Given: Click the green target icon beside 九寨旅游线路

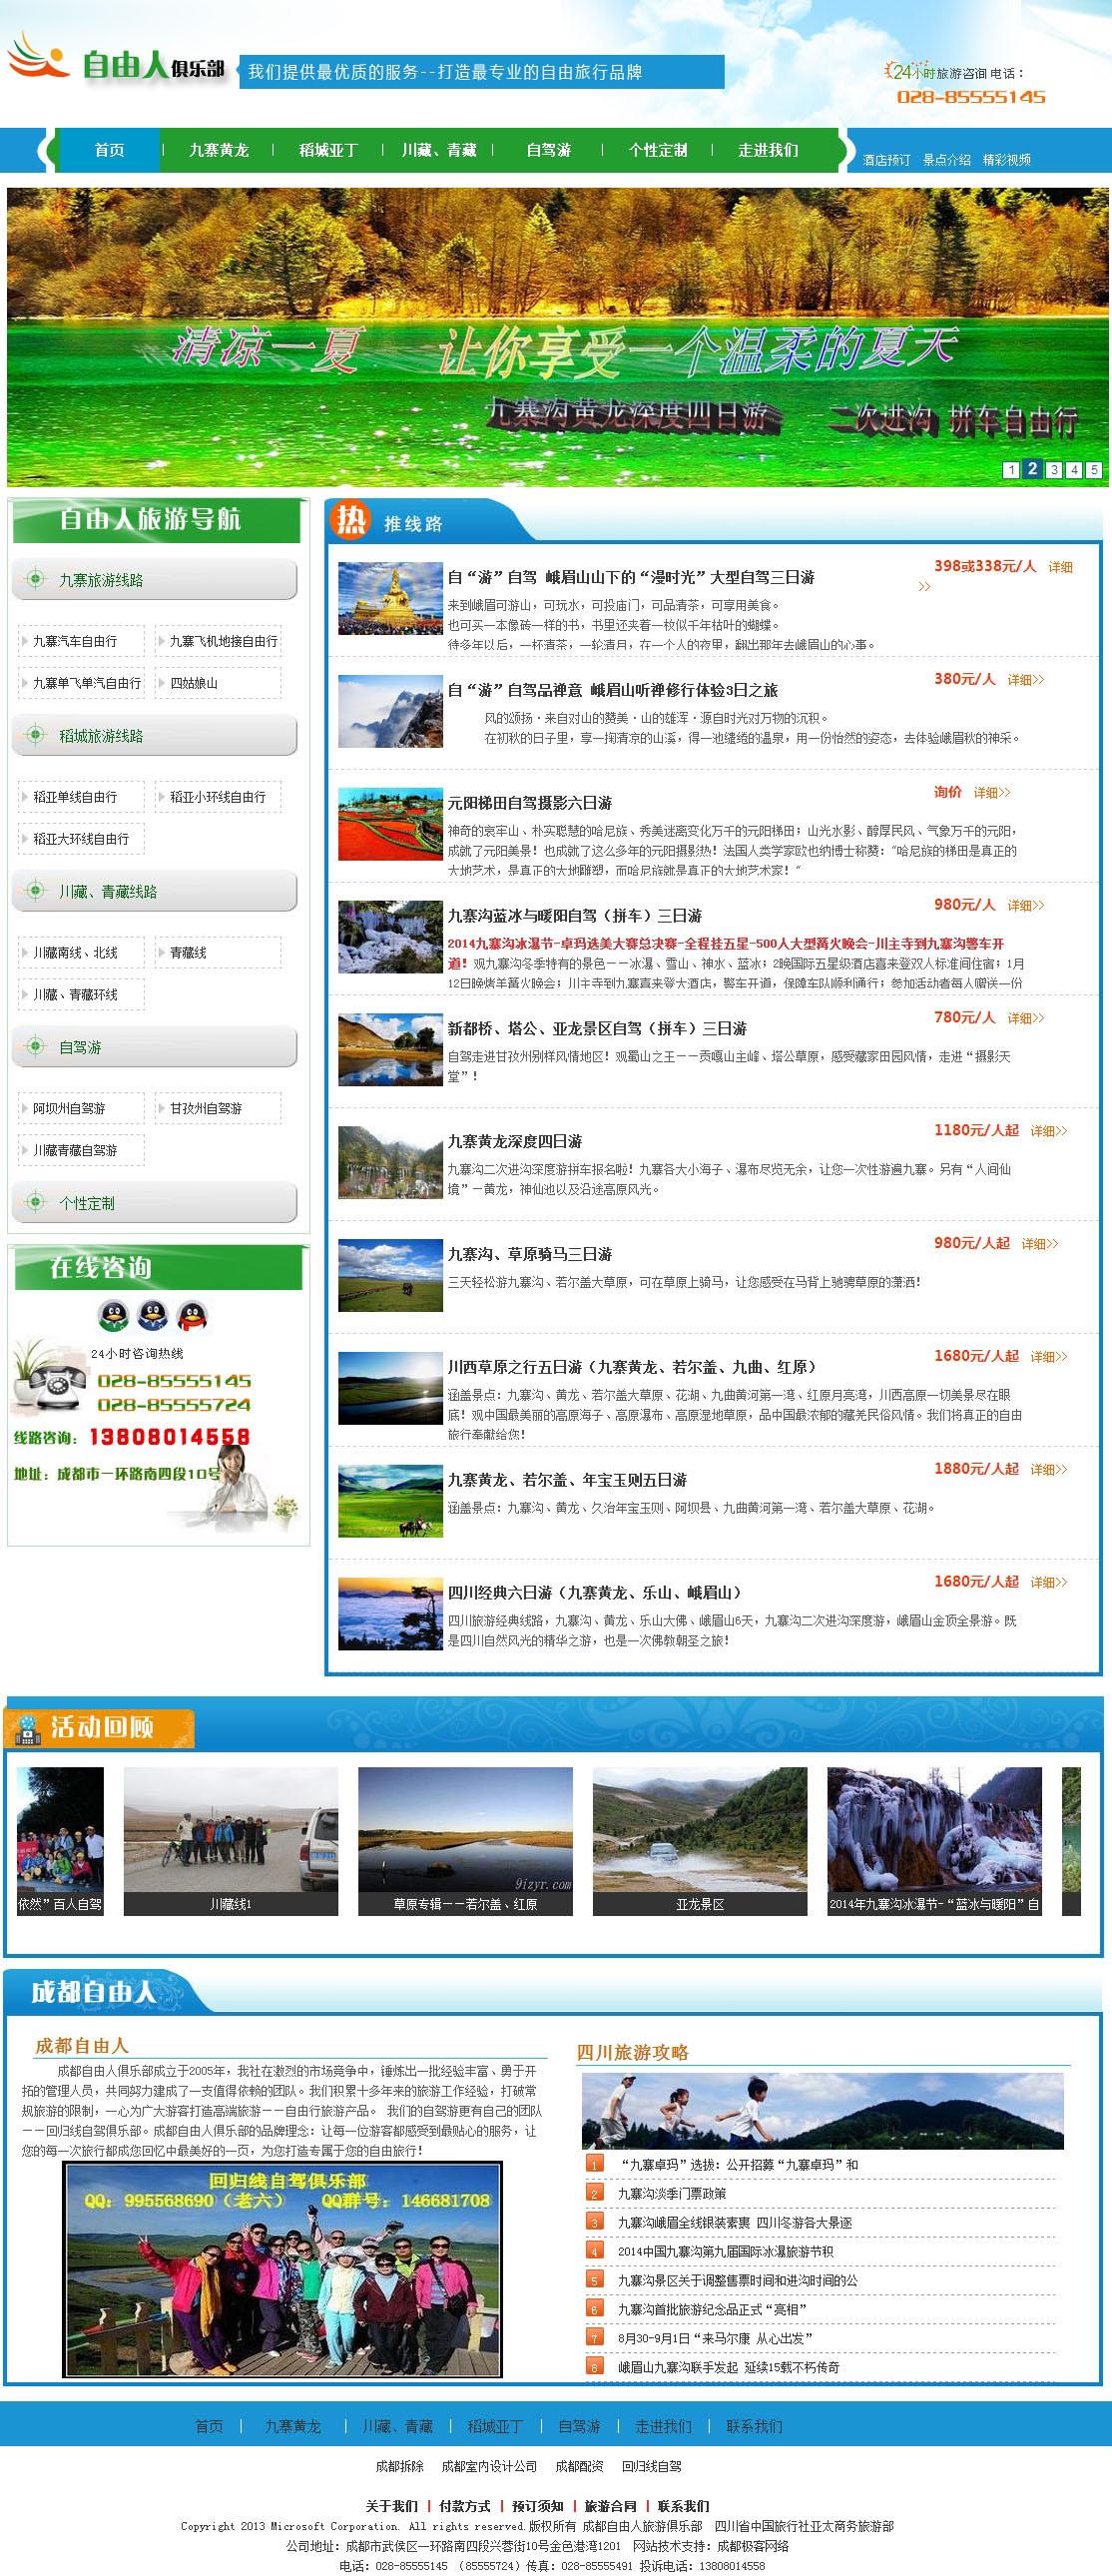Looking at the screenshot, I should (35, 578).
